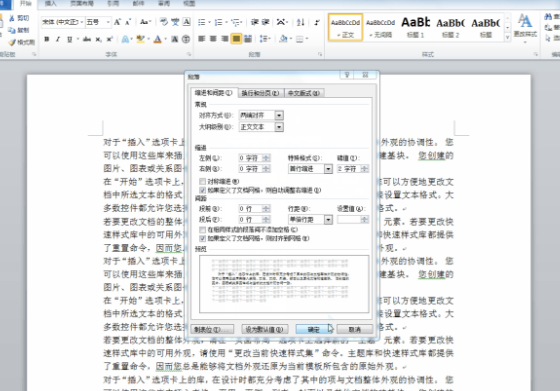Image resolution: width=560 pixels, height=391 pixels.
Task: Click the 取消 Cancel button
Action: [x=354, y=329]
